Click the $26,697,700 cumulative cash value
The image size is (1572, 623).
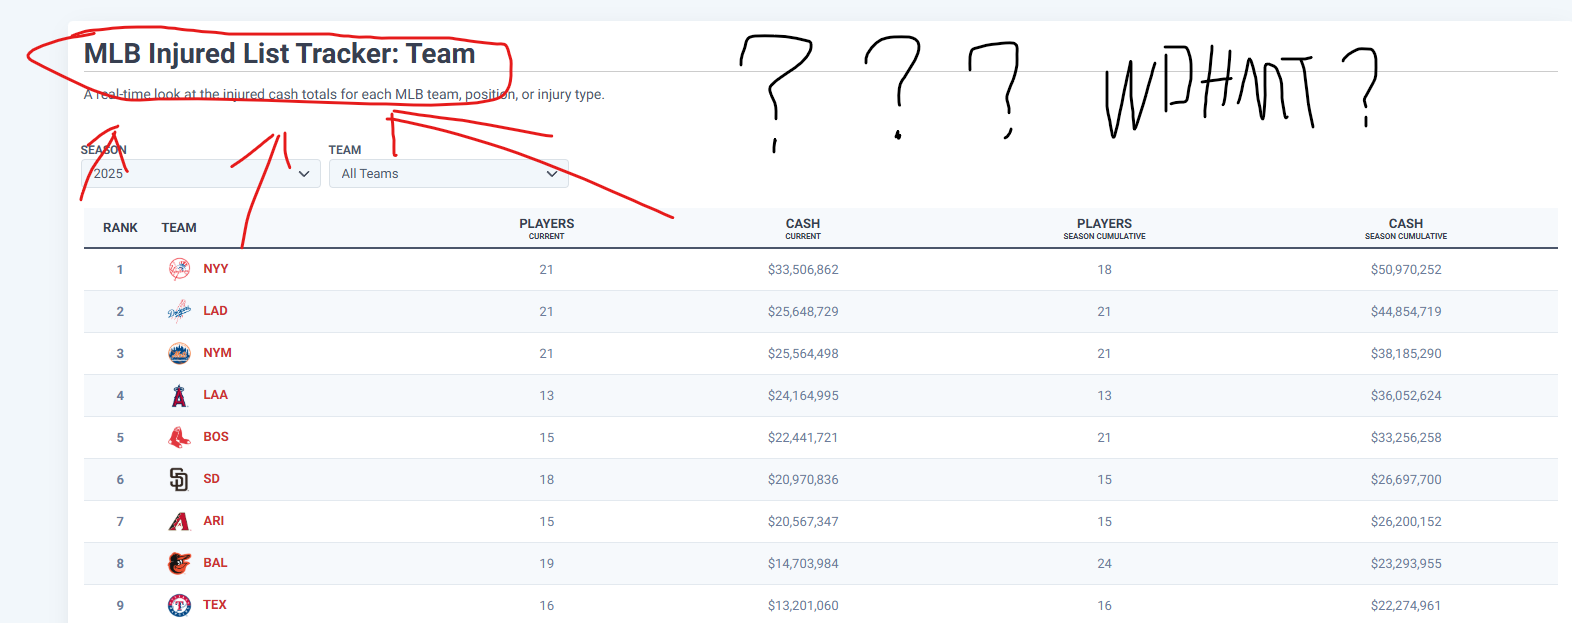click(1406, 480)
